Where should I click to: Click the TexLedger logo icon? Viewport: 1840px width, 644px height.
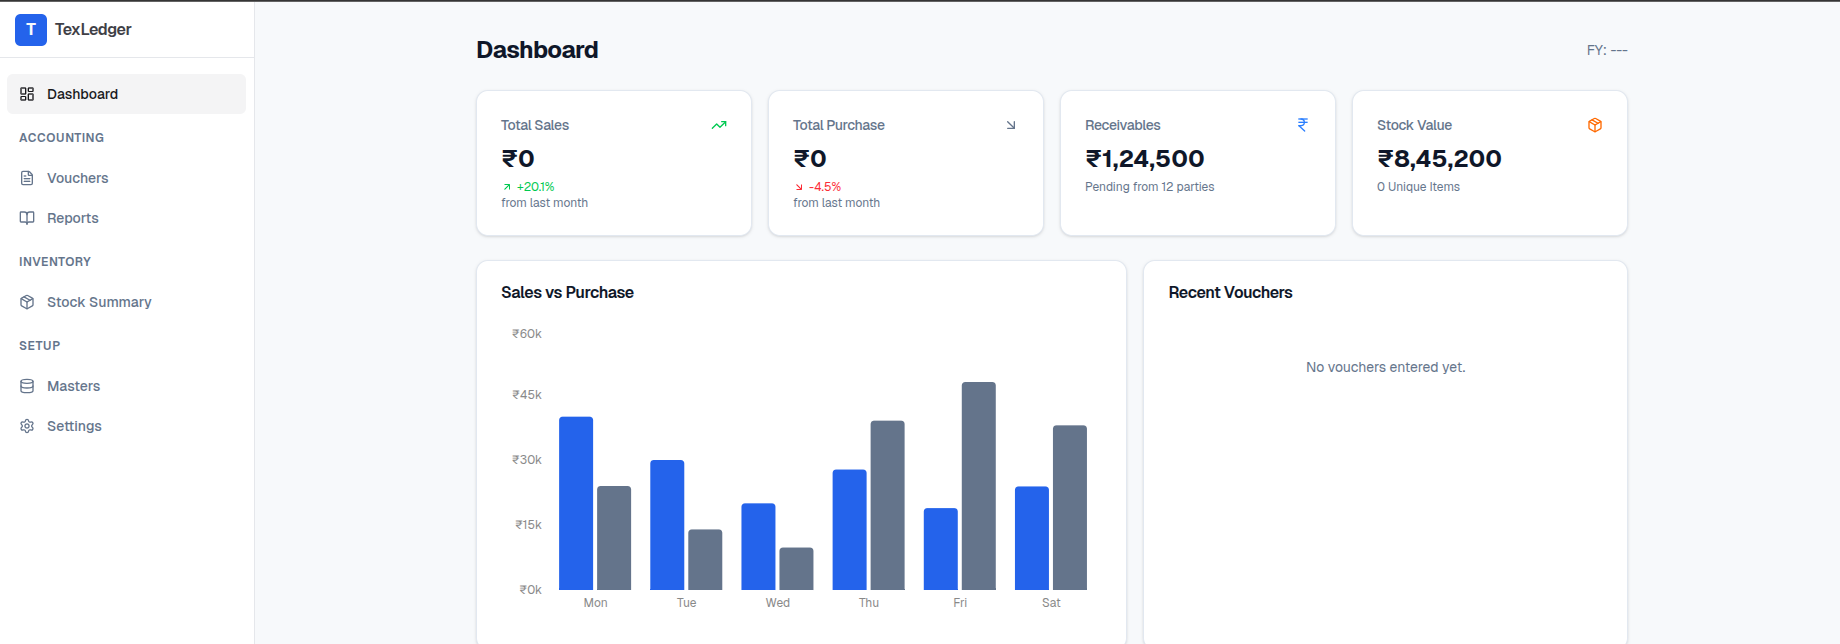31,30
